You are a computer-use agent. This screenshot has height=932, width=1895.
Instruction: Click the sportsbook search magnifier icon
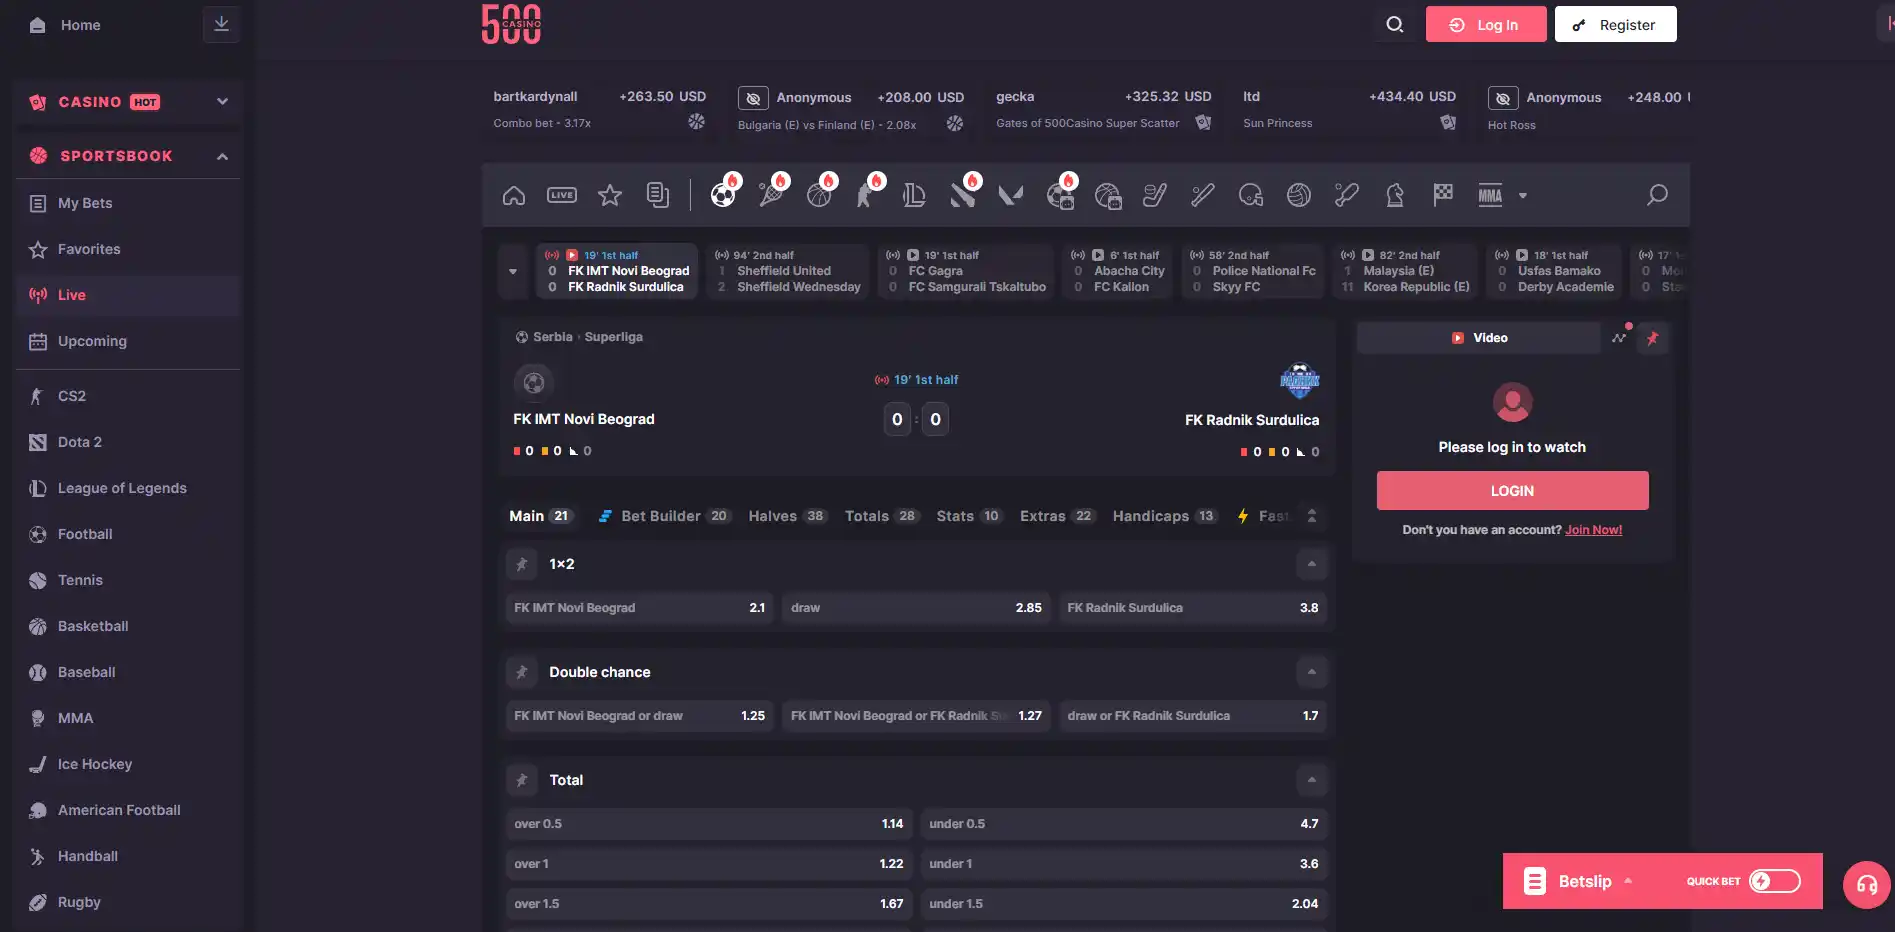point(1657,195)
